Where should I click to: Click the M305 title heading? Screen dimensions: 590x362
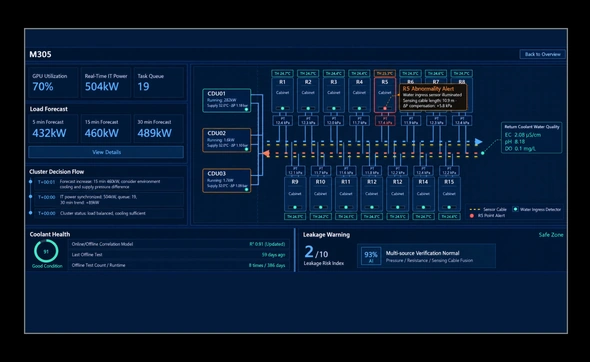(40, 54)
